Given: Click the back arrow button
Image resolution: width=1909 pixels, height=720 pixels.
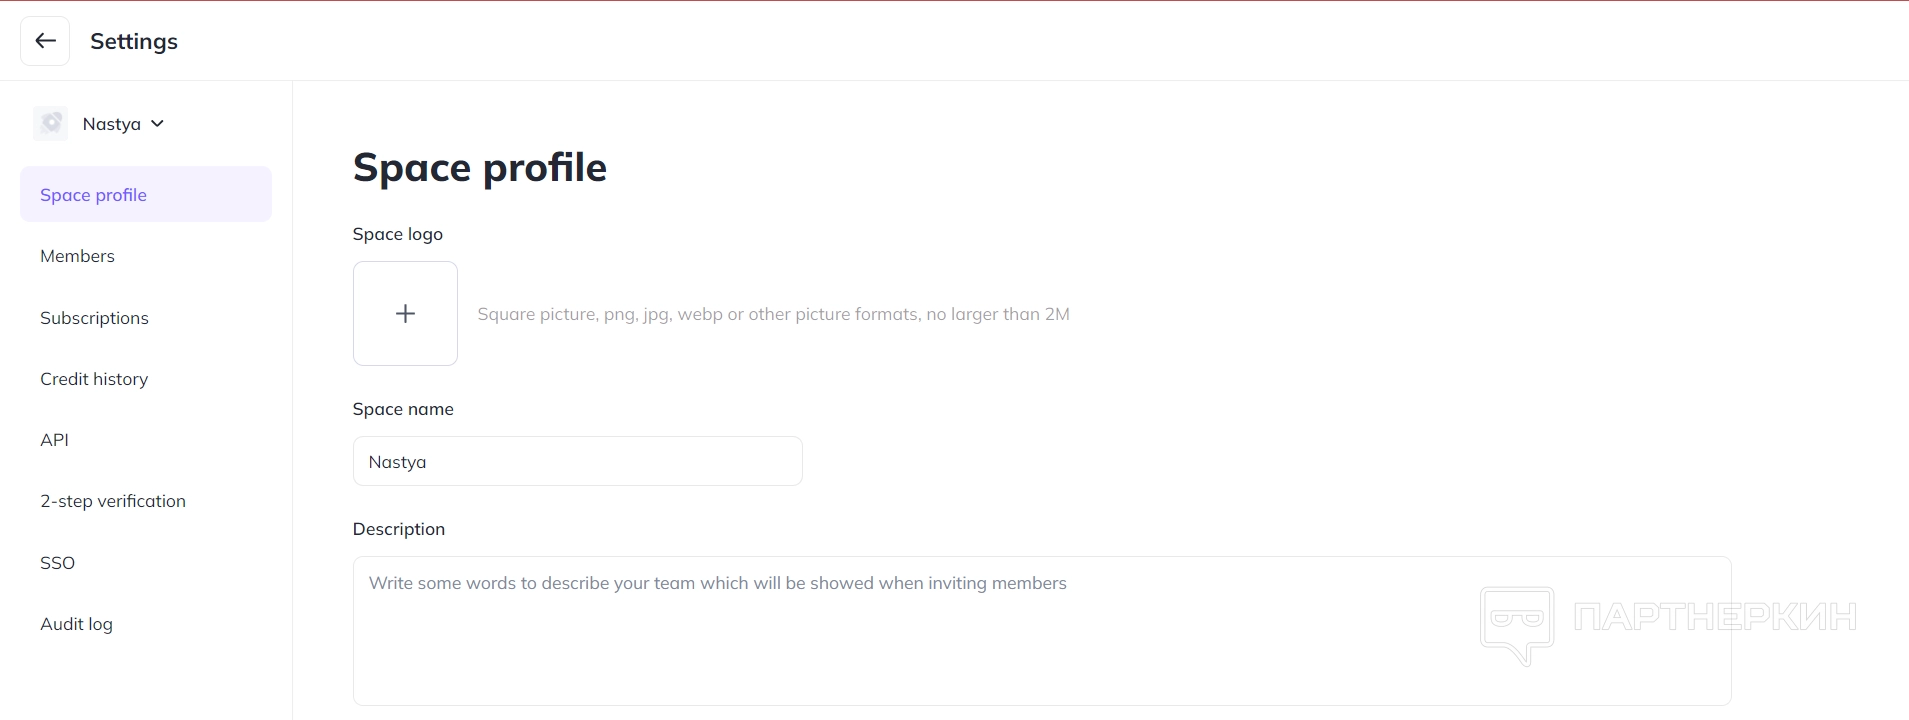Looking at the screenshot, I should coord(45,41).
